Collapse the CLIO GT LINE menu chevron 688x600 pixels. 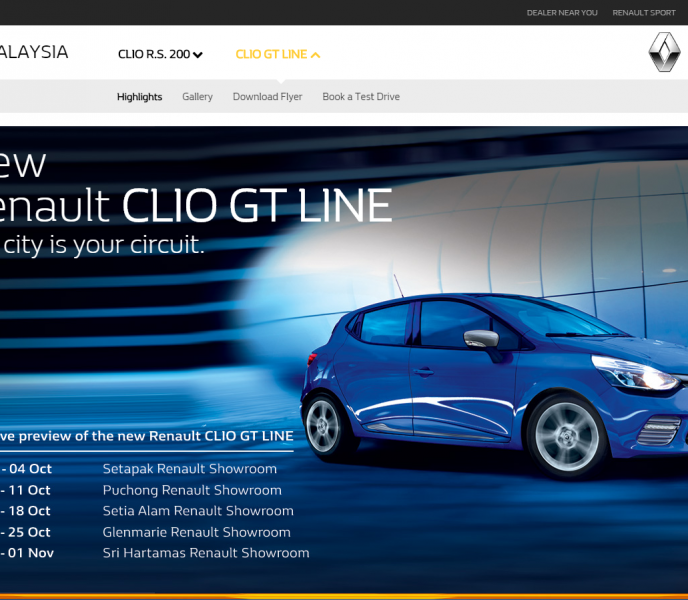pos(315,55)
